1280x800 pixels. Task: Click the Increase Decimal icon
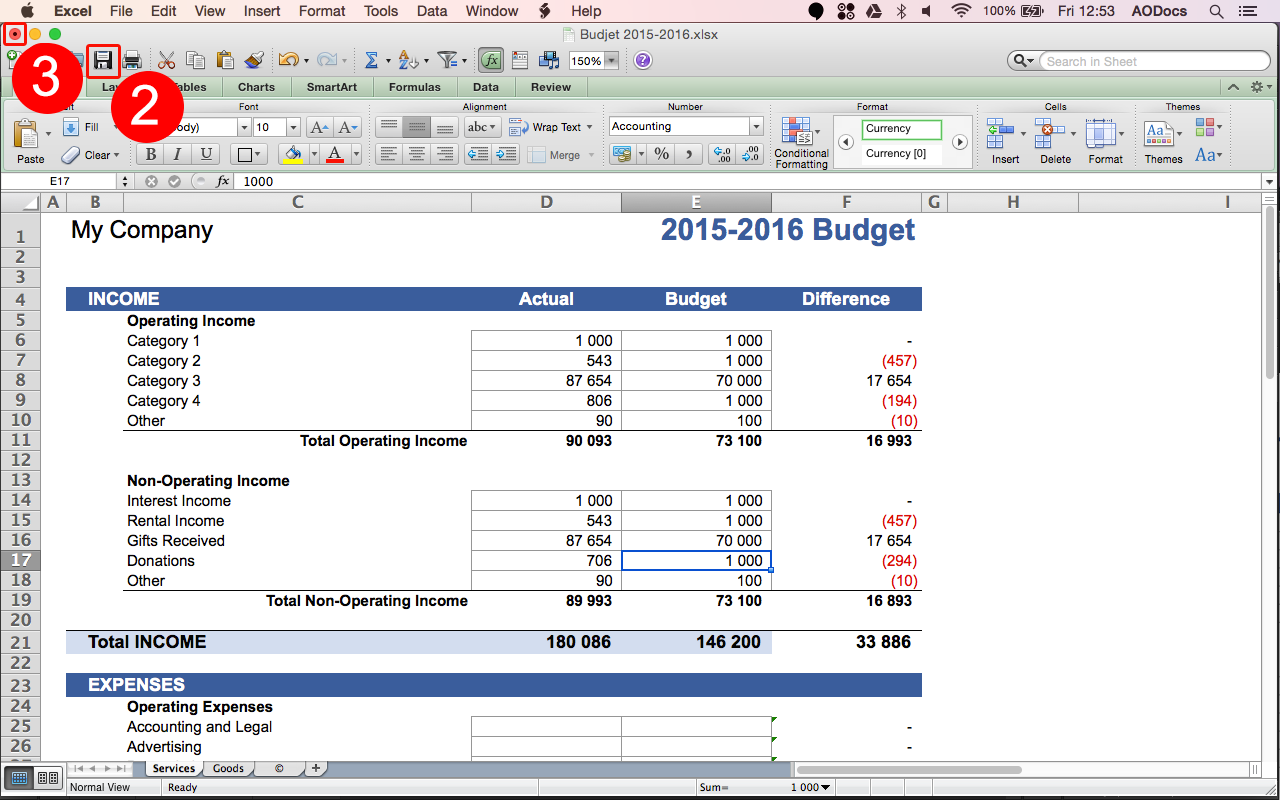[721, 154]
